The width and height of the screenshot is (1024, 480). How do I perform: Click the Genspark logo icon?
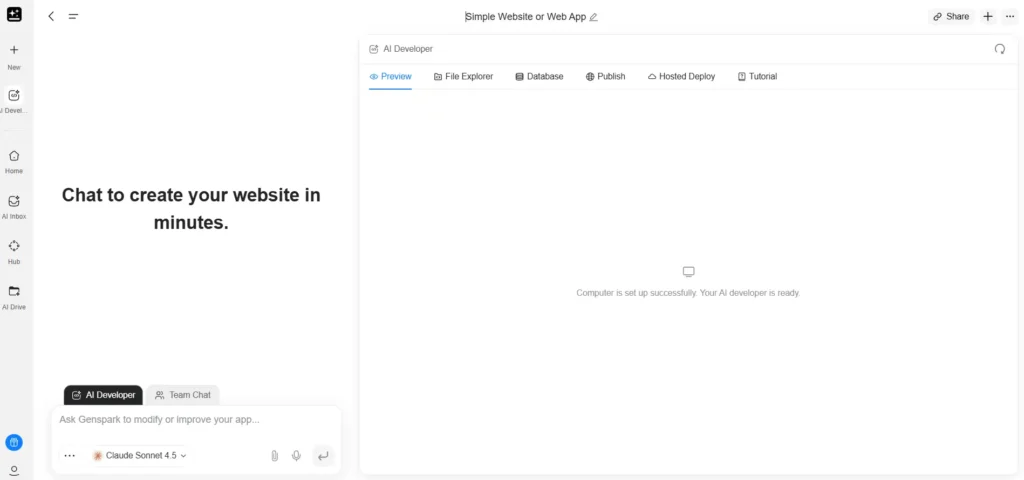pyautogui.click(x=14, y=14)
